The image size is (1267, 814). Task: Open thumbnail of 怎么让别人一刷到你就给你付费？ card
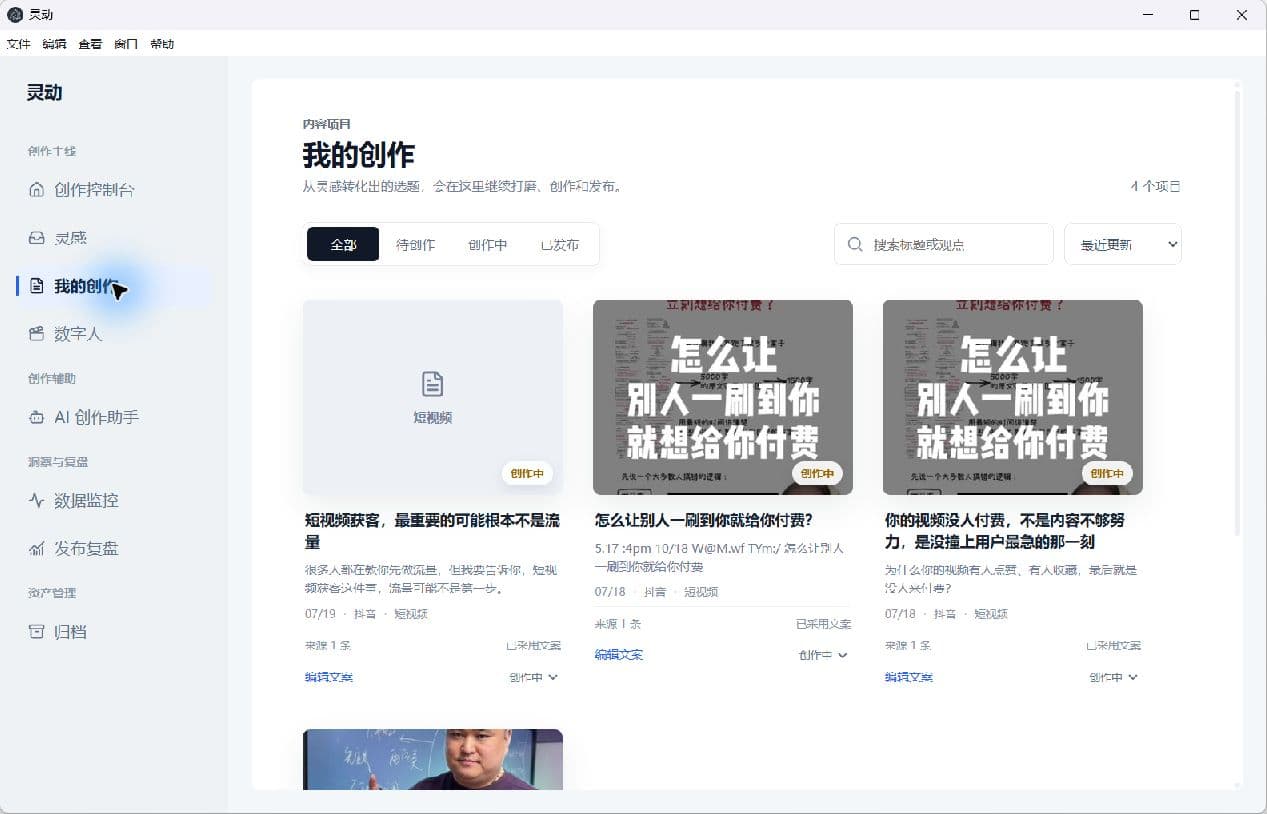tap(723, 397)
